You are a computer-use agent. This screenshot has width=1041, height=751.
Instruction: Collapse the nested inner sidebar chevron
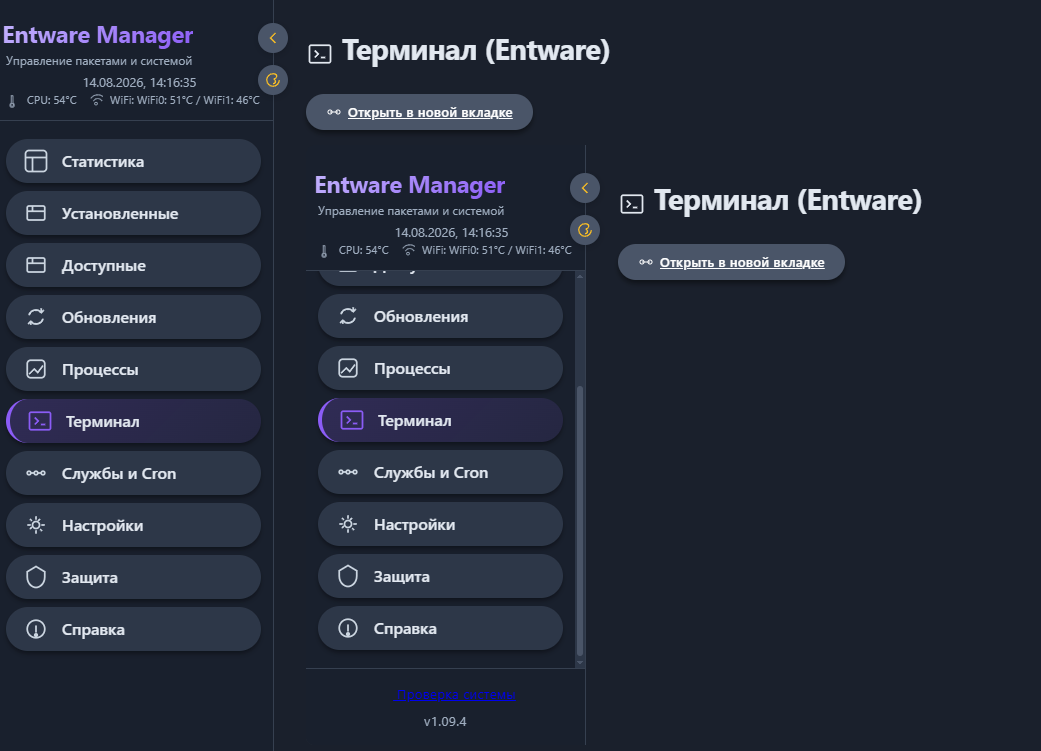click(x=585, y=188)
